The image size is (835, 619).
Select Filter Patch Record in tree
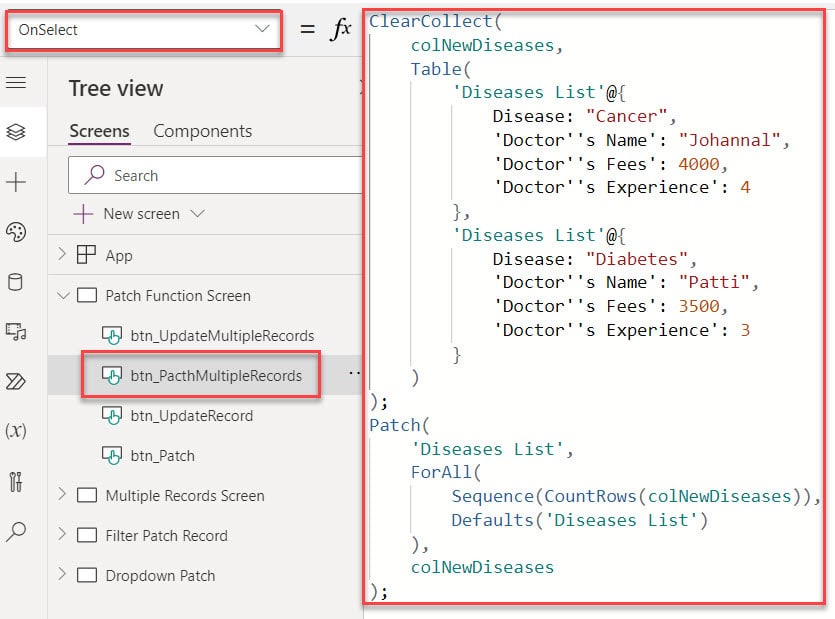[x=166, y=535]
